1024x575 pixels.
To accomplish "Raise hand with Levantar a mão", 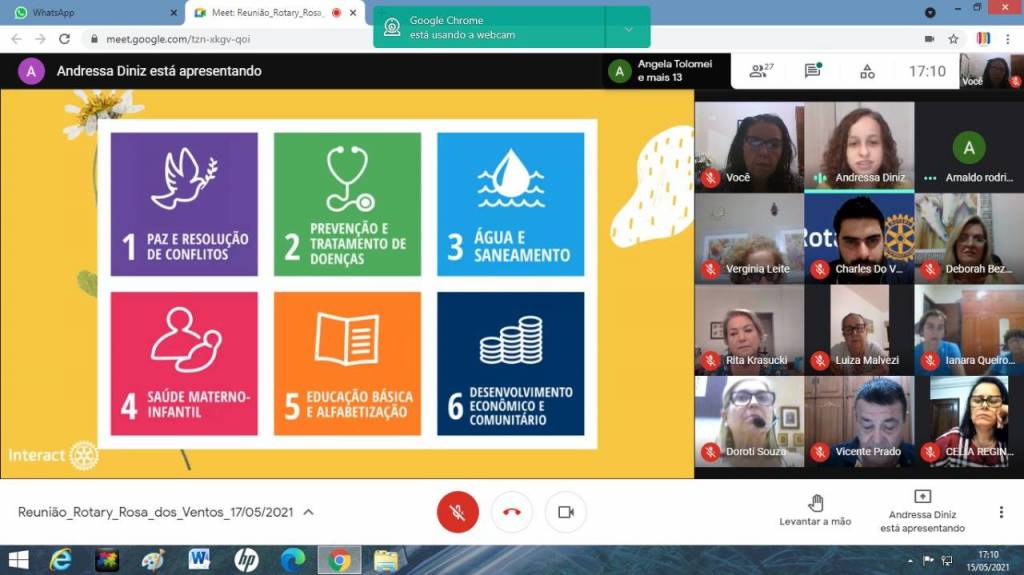I will [x=815, y=510].
